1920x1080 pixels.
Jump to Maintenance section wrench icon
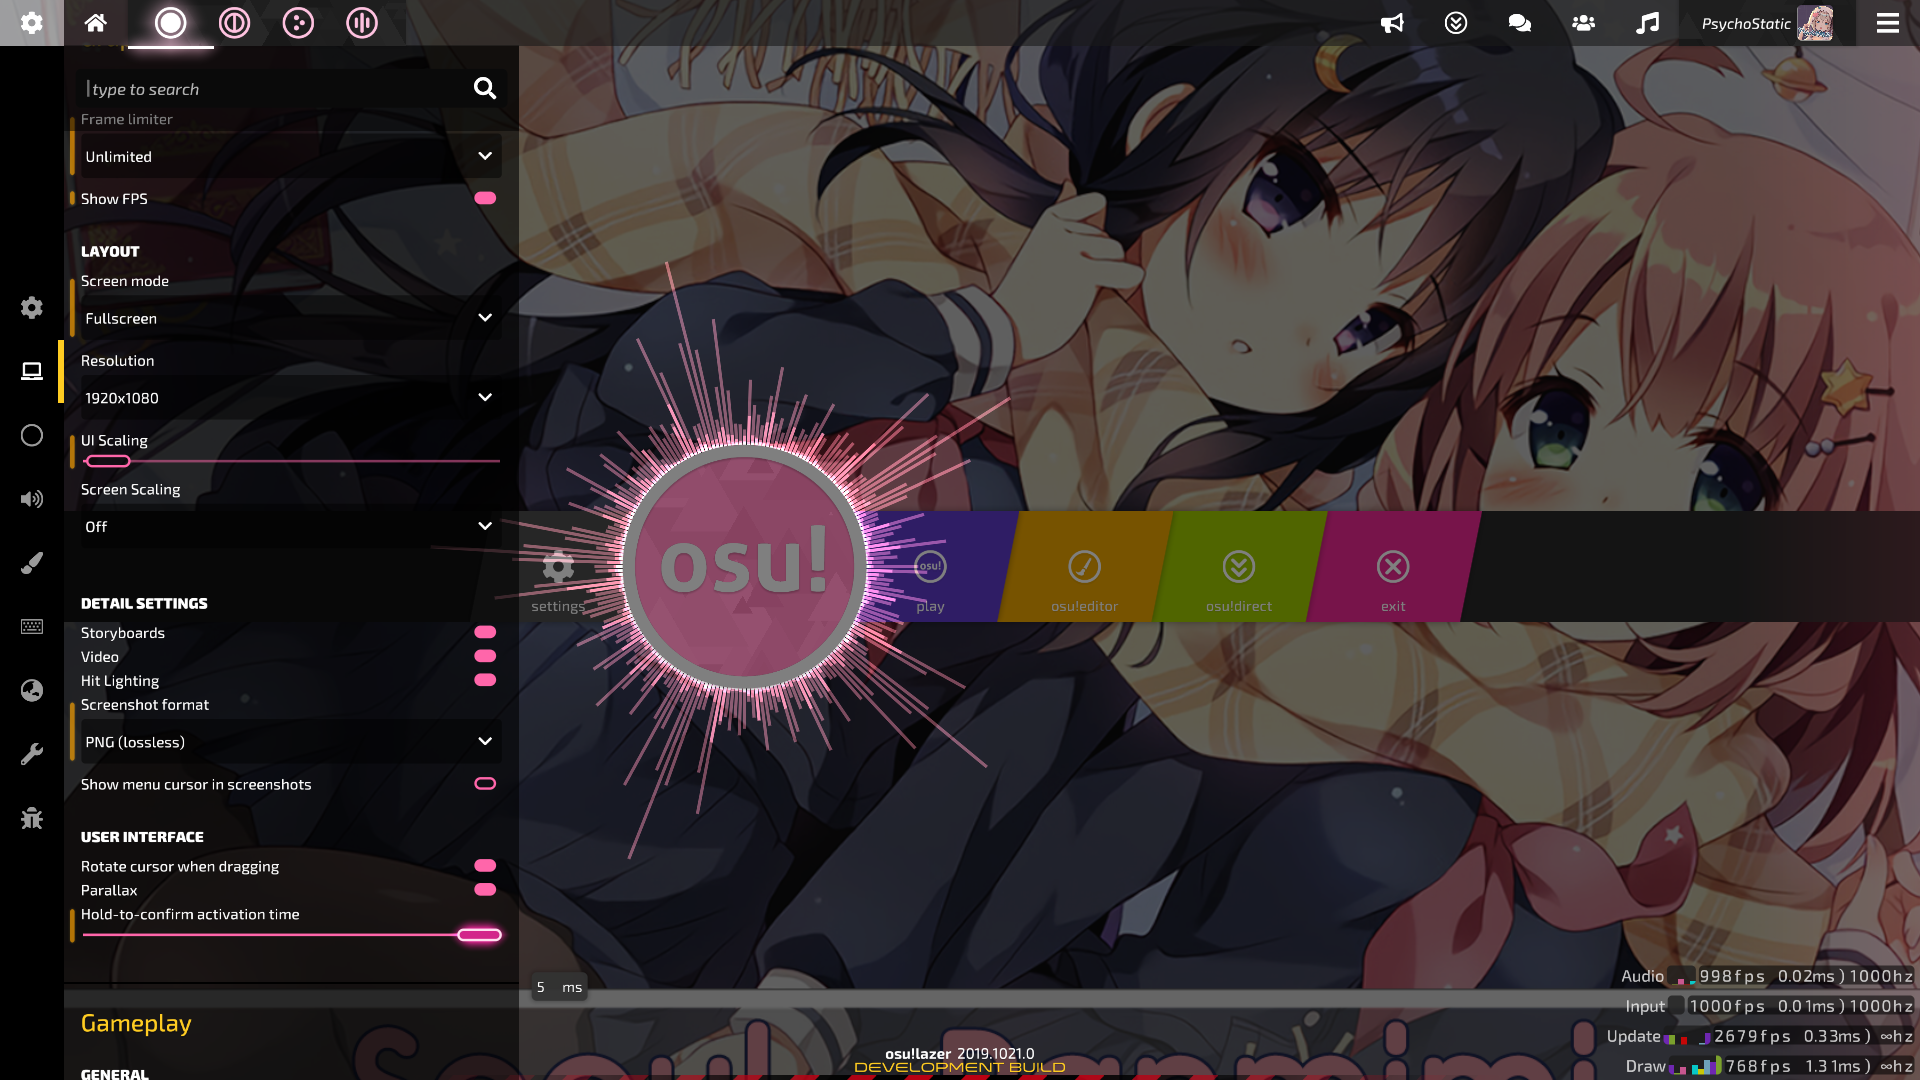click(x=32, y=755)
